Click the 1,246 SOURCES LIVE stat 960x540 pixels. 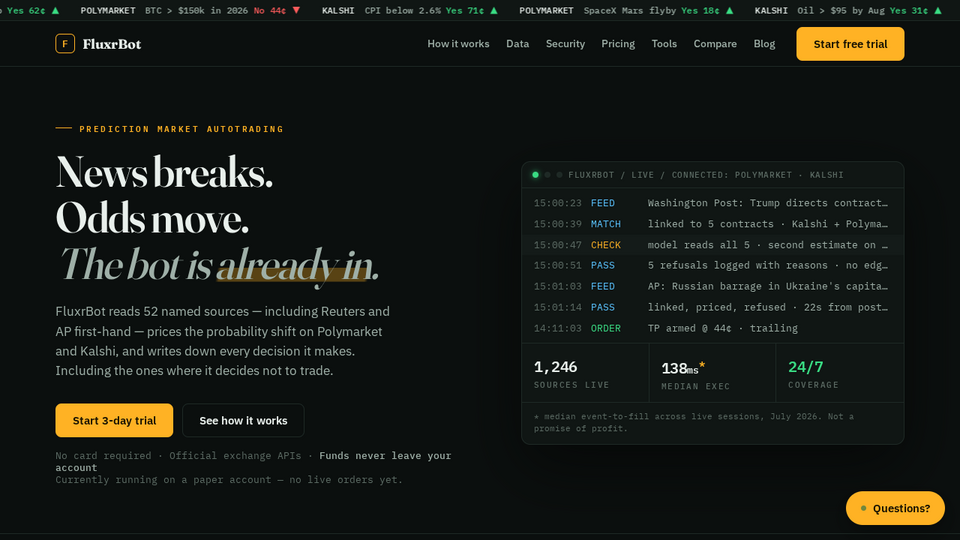point(585,373)
